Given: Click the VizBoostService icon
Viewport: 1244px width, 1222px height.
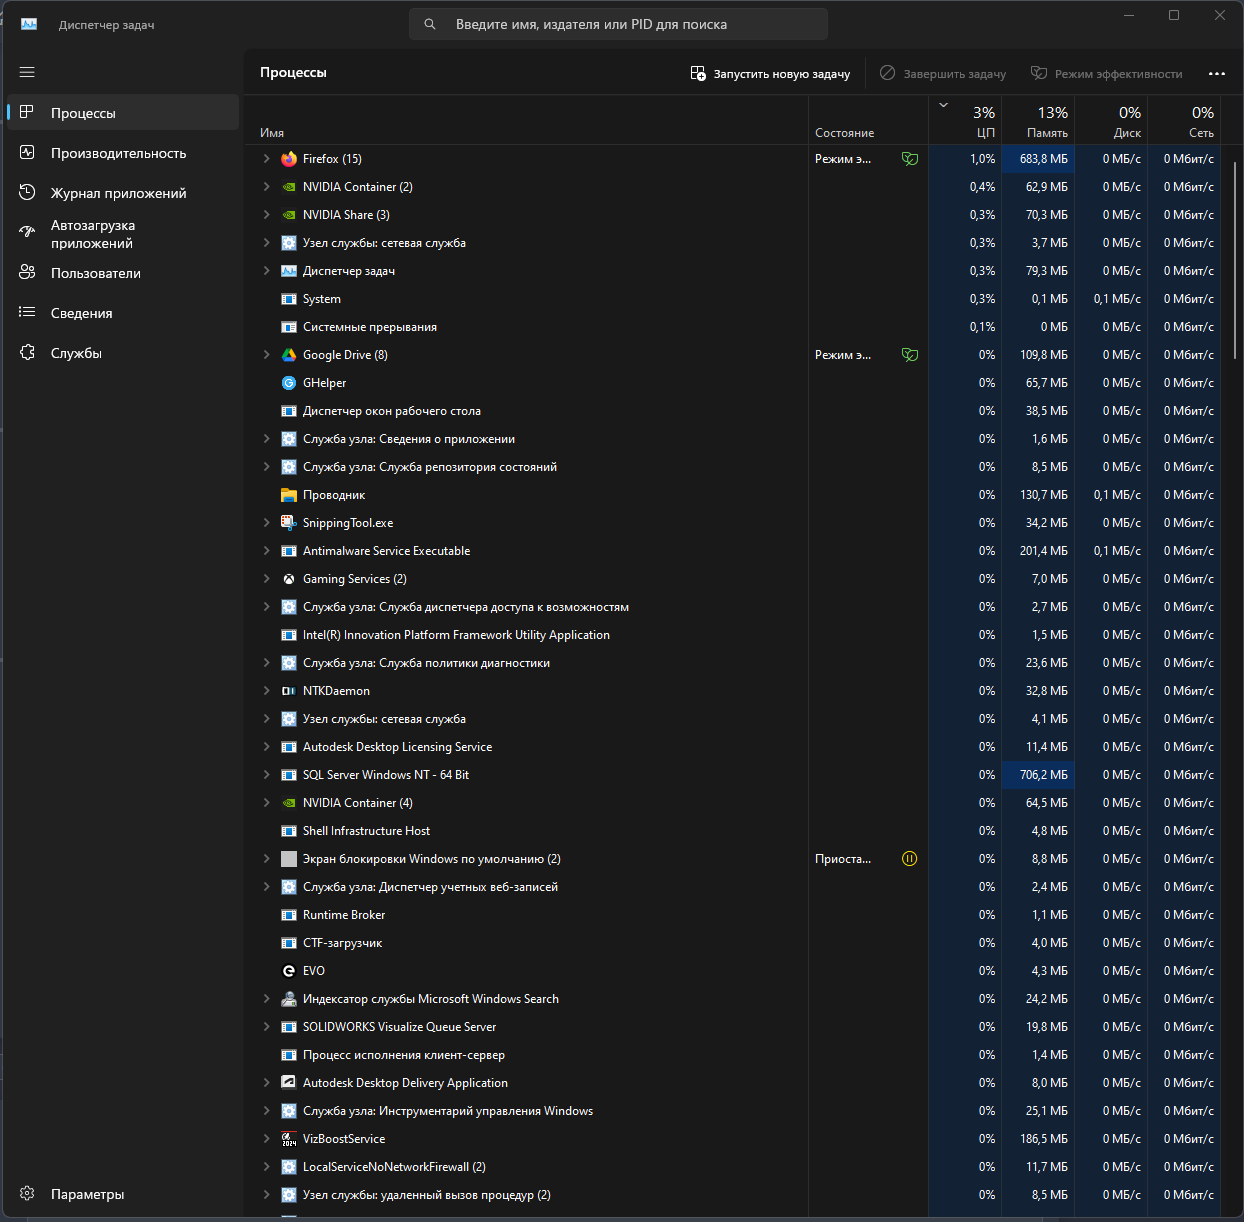Looking at the screenshot, I should (289, 1139).
